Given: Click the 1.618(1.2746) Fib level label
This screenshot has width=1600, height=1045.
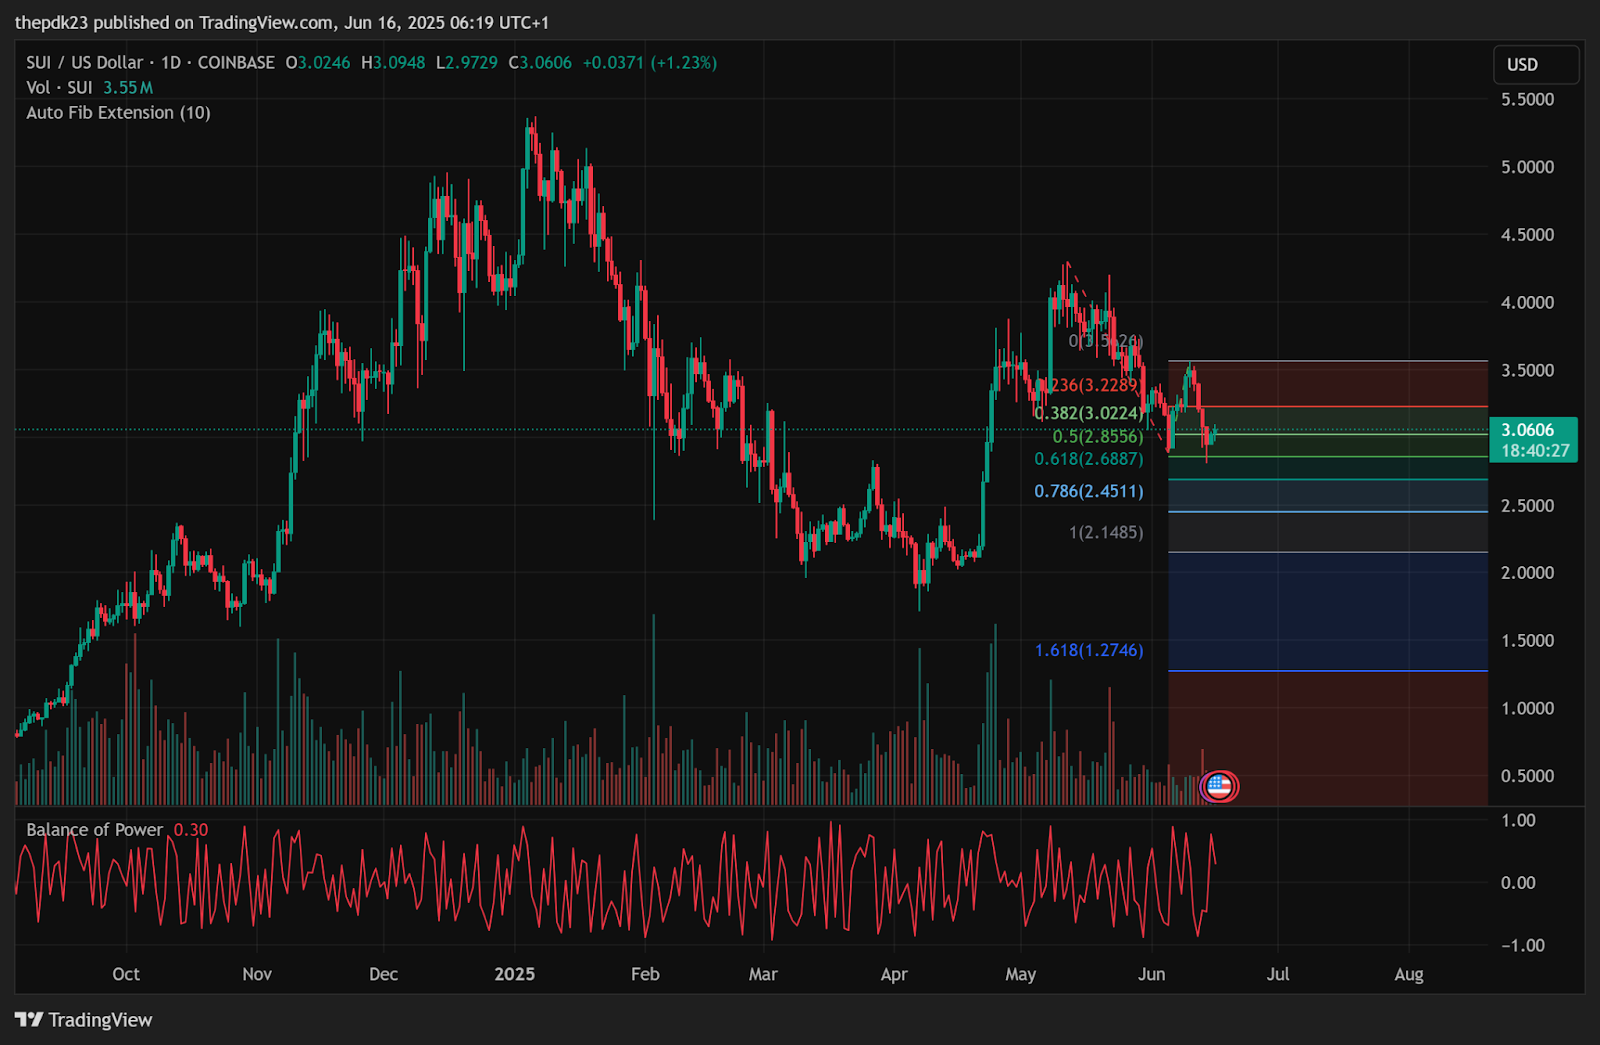Looking at the screenshot, I should 1089,650.
